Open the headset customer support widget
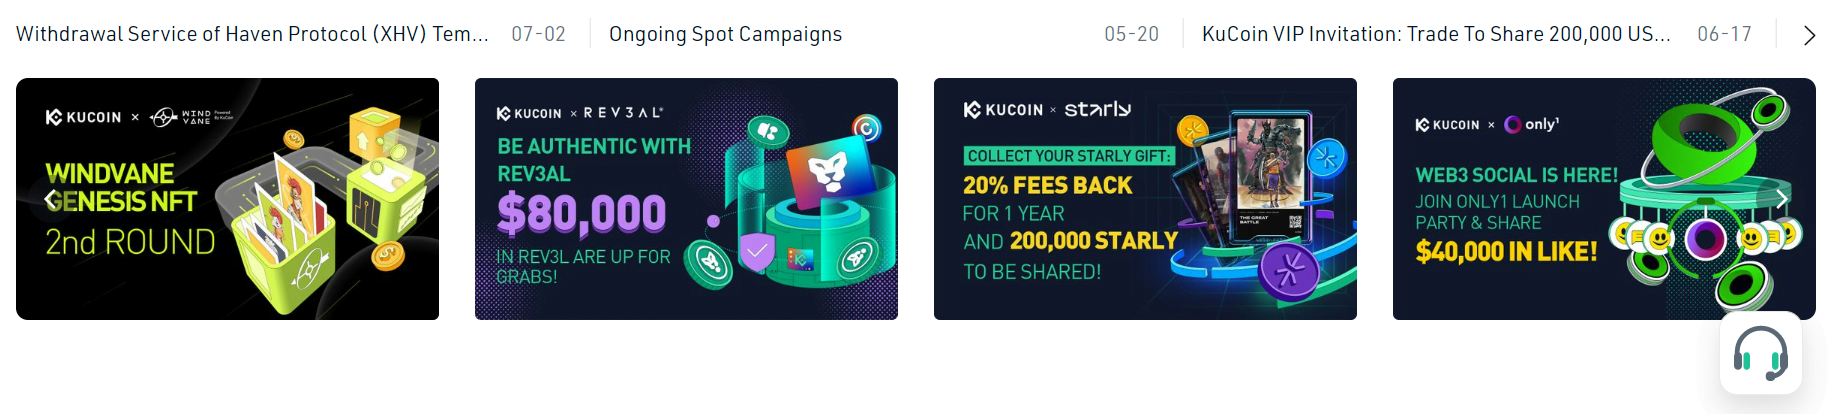 click(x=1761, y=353)
